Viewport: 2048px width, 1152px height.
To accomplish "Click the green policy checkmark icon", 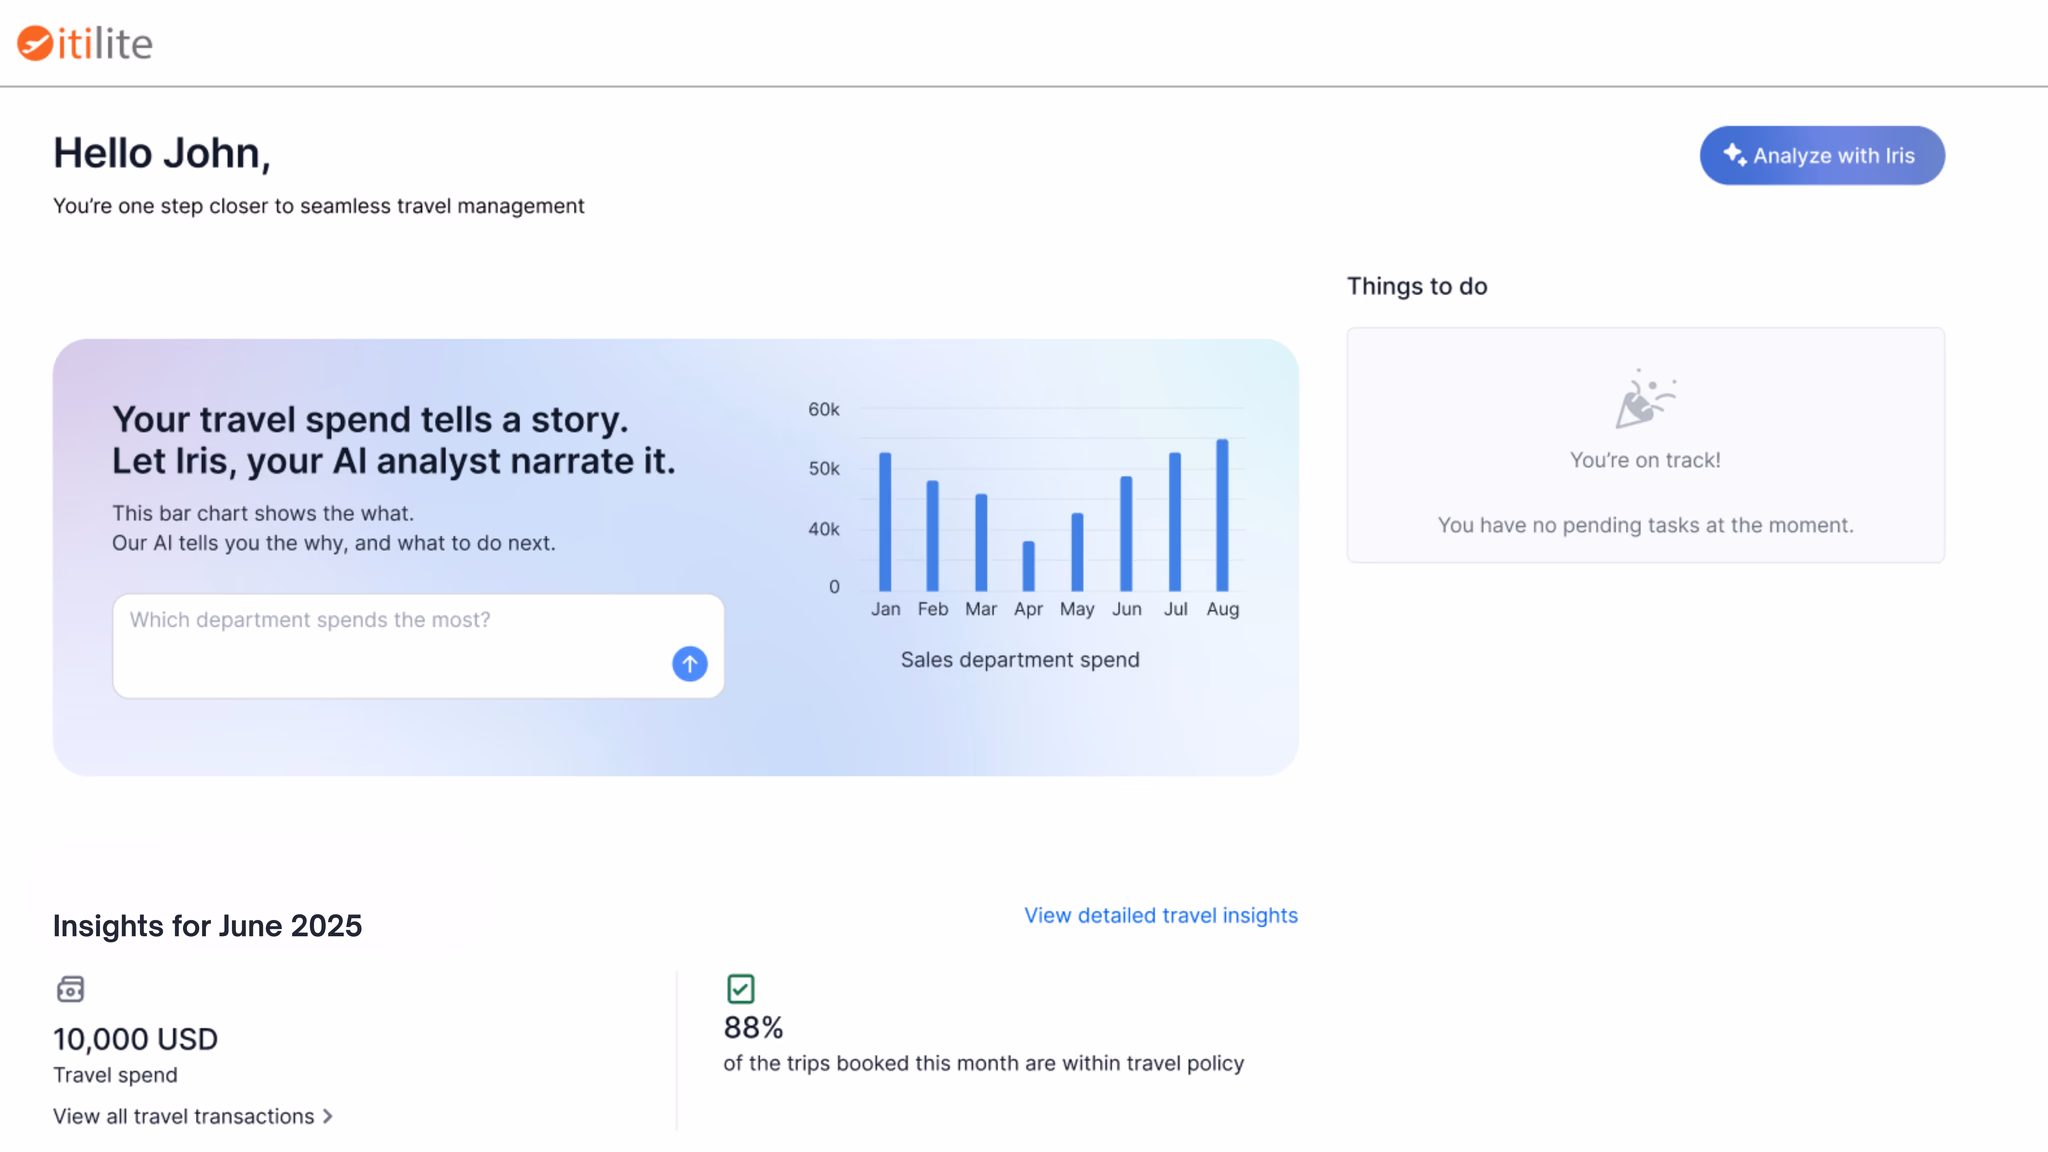I will 740,988.
